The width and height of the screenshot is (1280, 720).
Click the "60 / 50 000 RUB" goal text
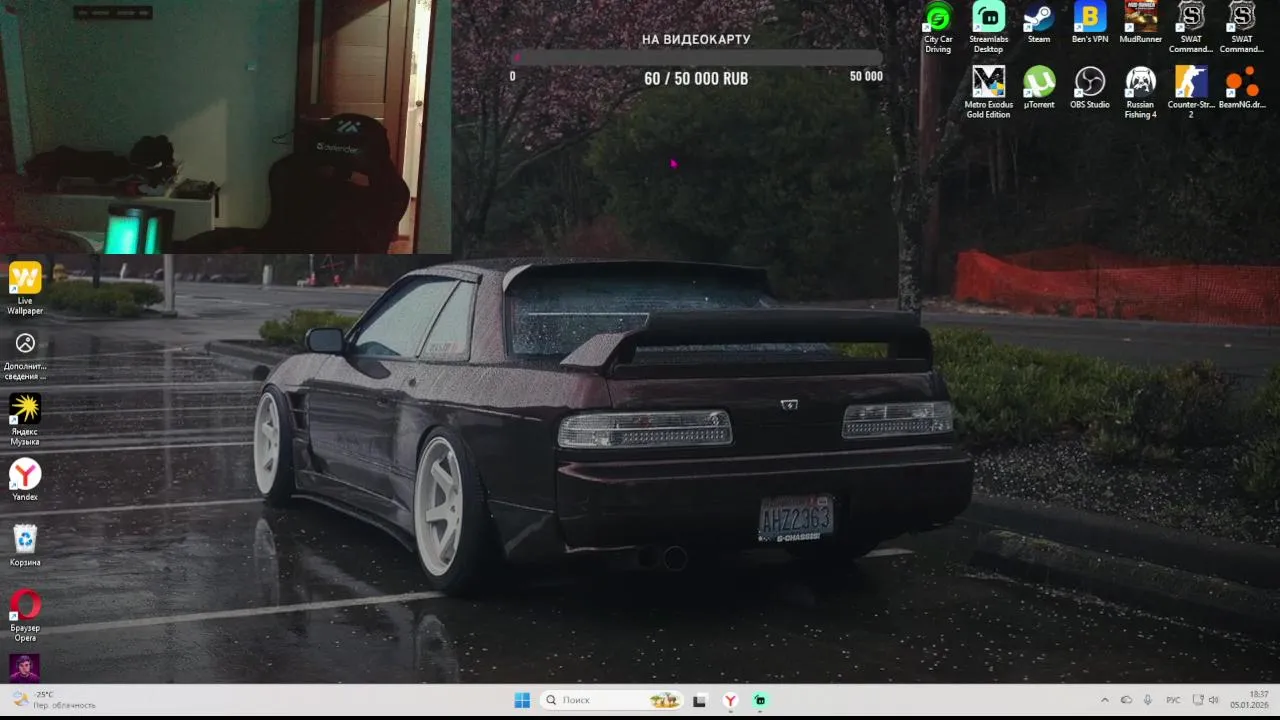(696, 78)
